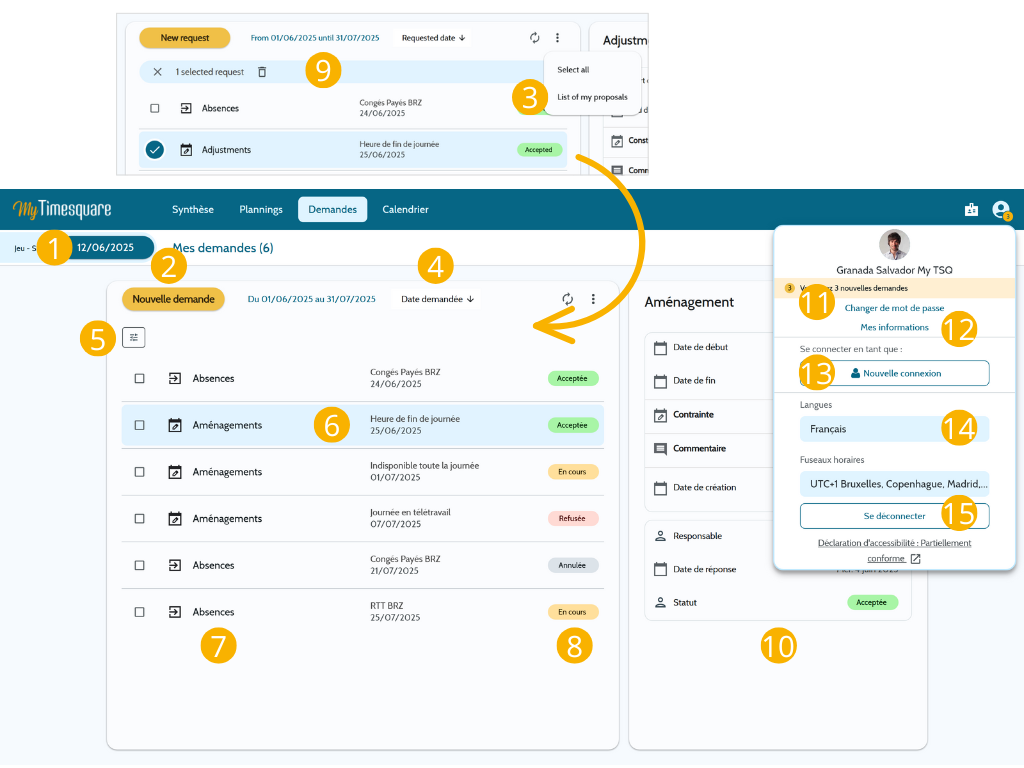The image size is (1024, 768).
Task: Close selection with the X icon
Action: (x=157, y=72)
